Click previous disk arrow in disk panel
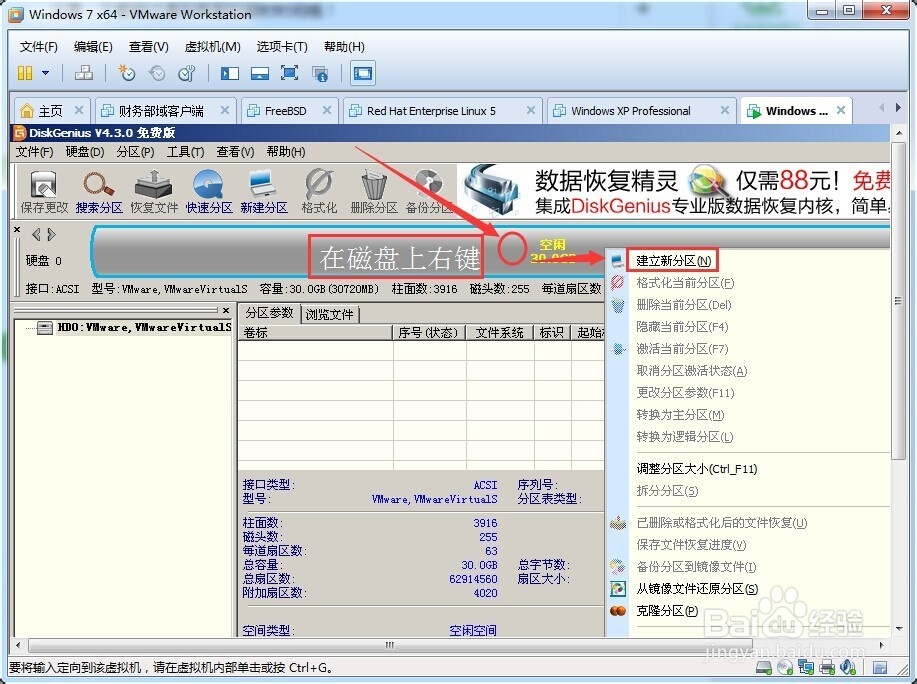The width and height of the screenshot is (917, 684). pos(36,234)
